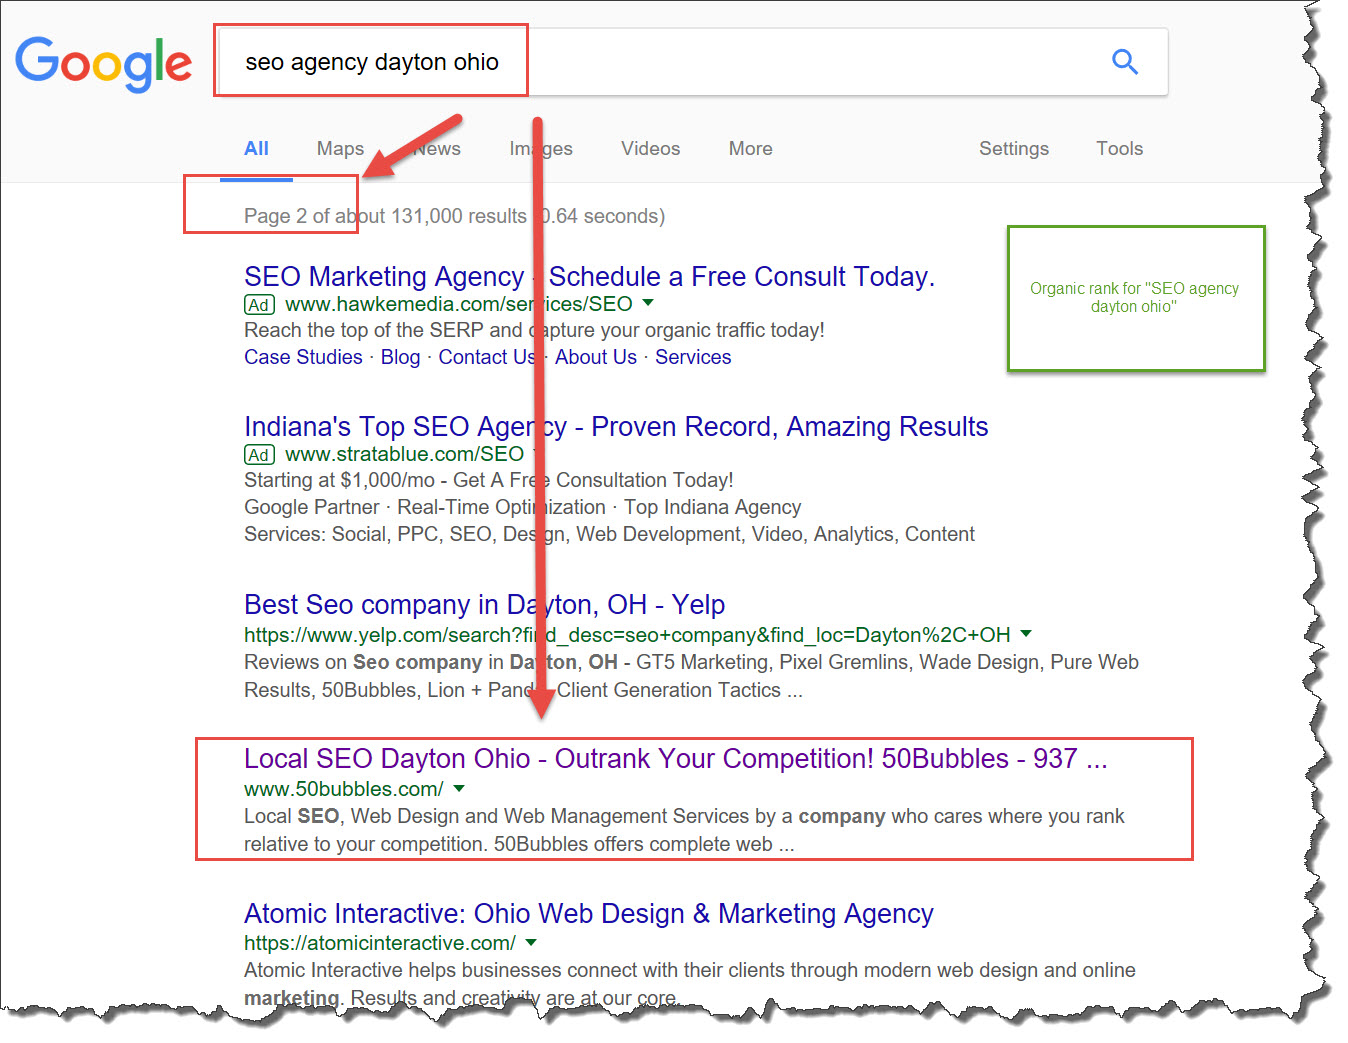Open the Contact Us sitelink
This screenshot has height=1043, width=1348.
click(x=487, y=357)
